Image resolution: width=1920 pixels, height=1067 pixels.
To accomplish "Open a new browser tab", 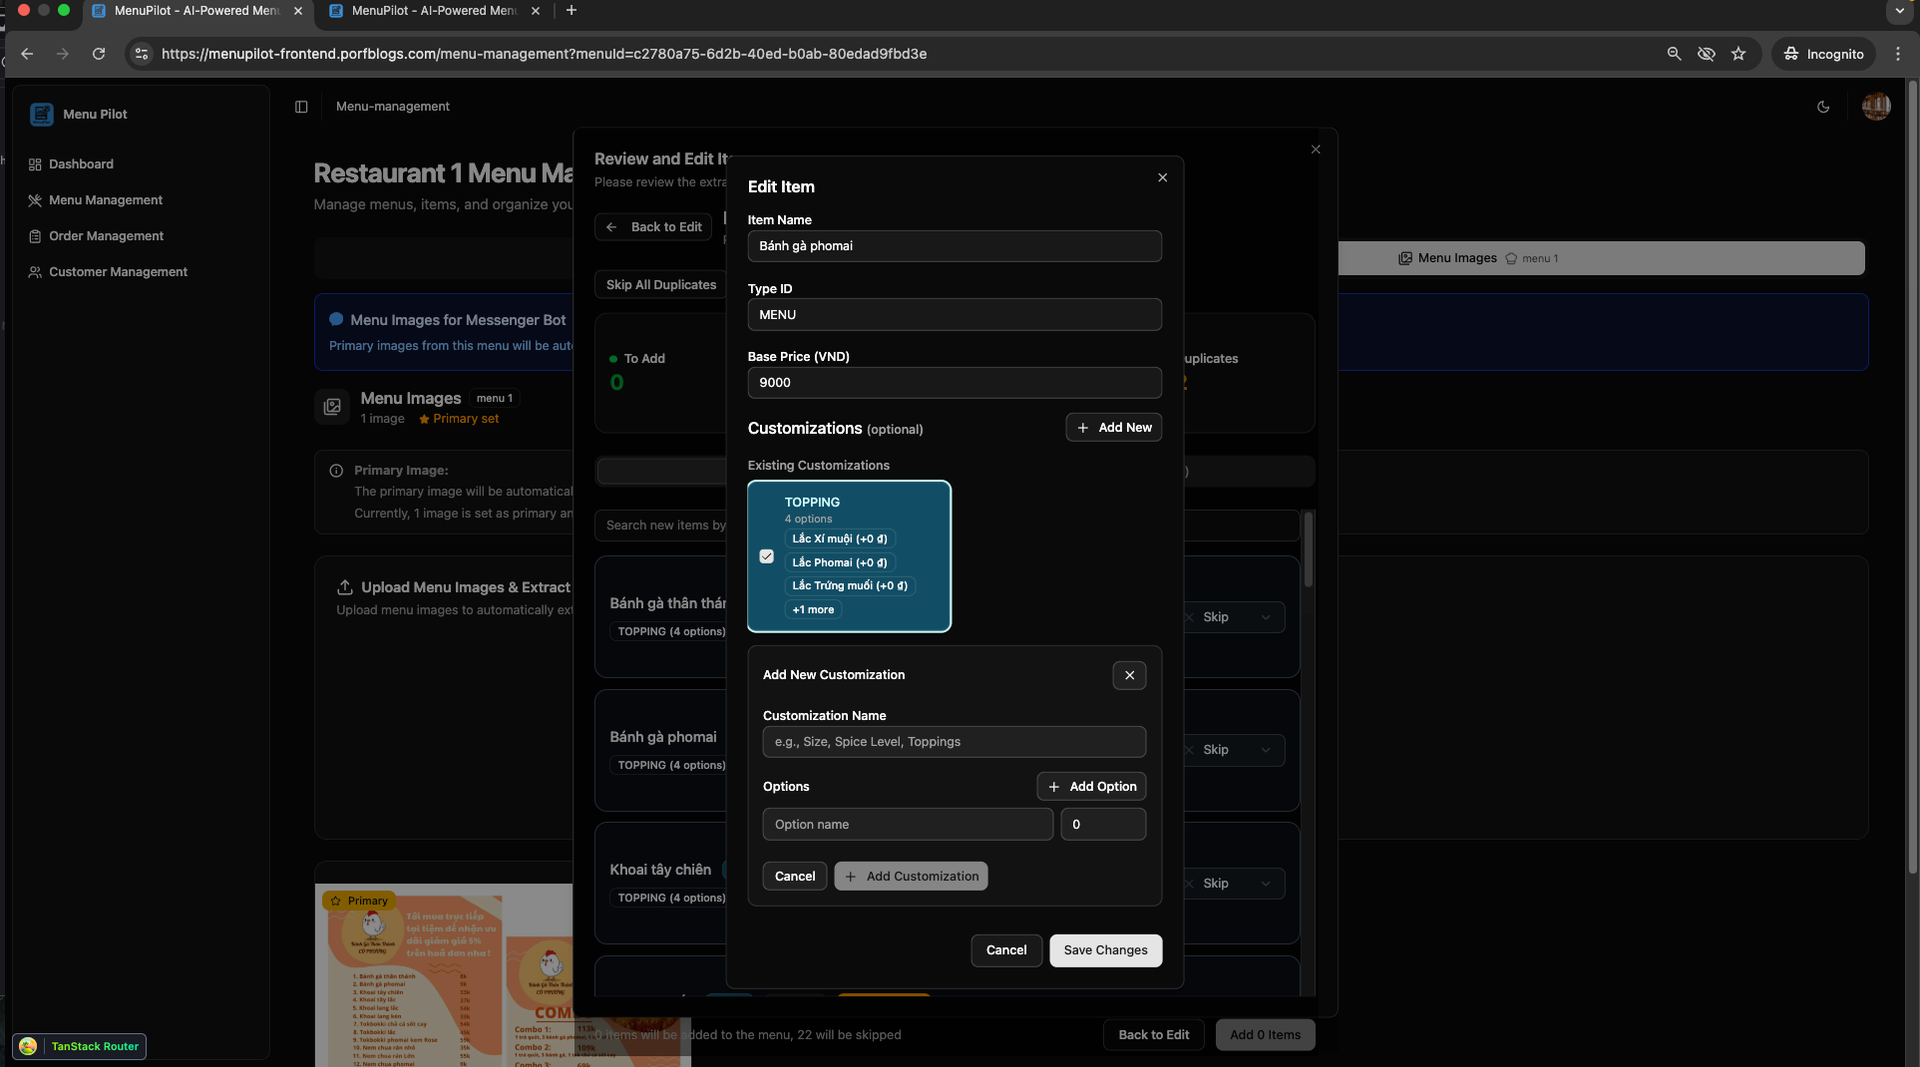I will tap(571, 11).
